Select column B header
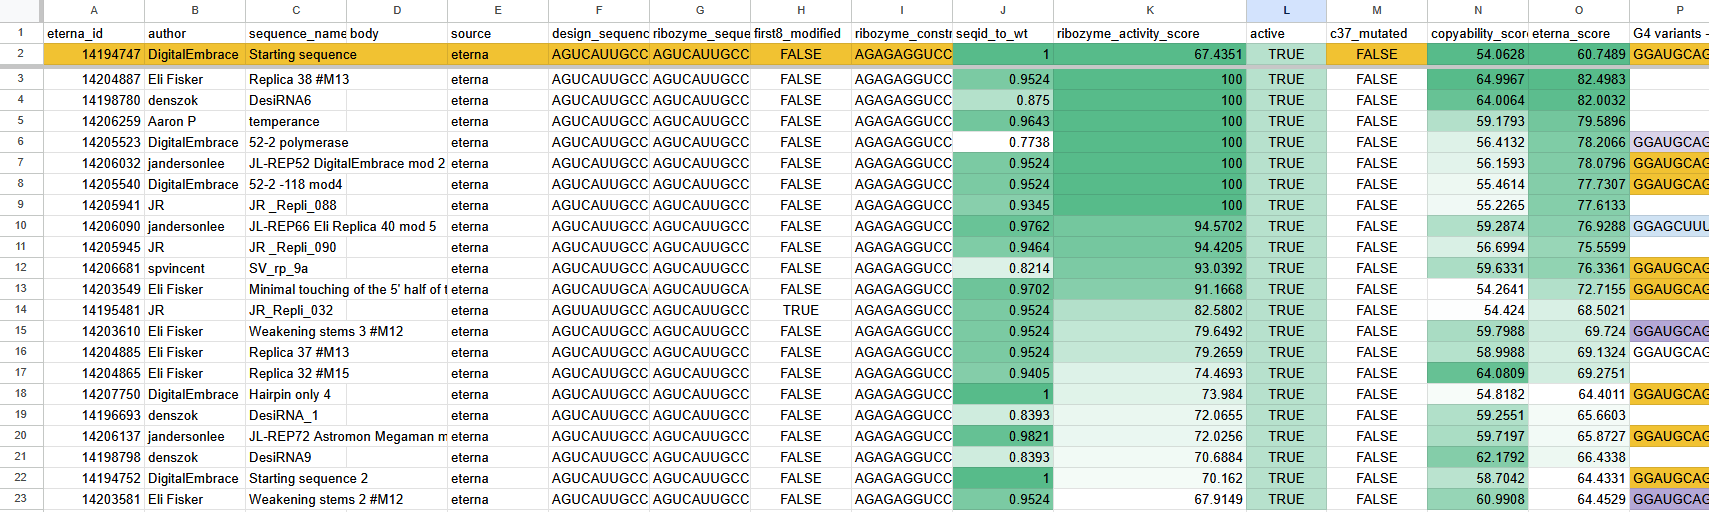The height and width of the screenshot is (512, 1709). point(195,10)
